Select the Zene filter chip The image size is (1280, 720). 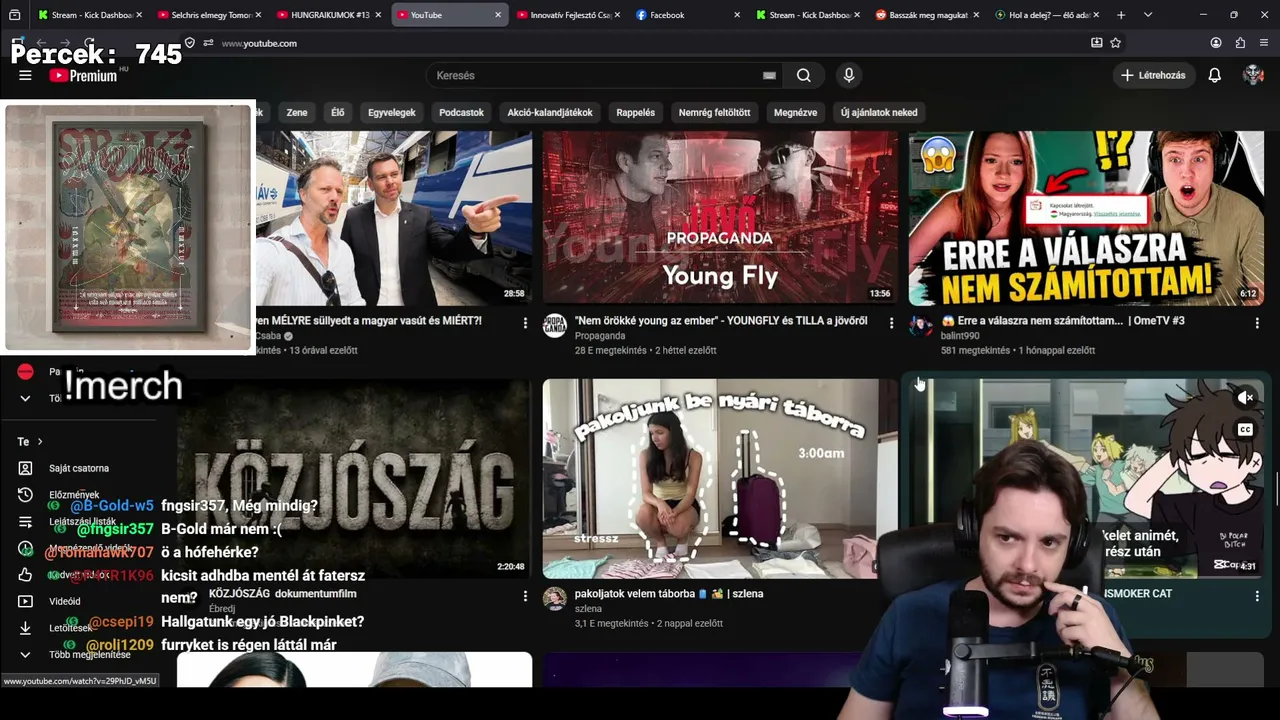297,113
